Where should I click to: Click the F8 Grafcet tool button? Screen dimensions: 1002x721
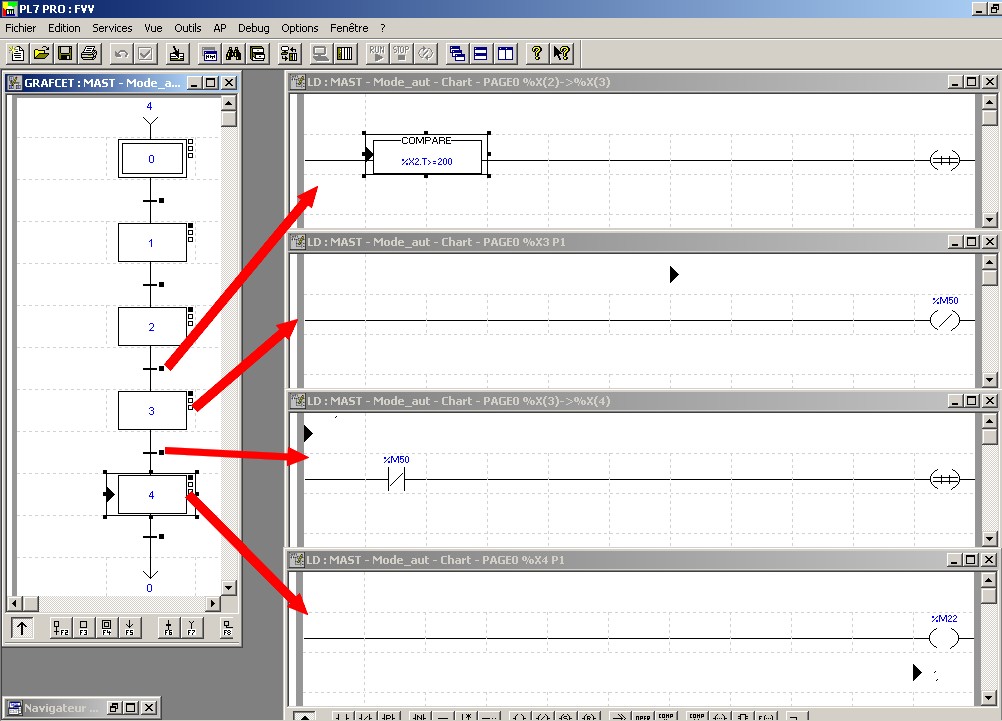coord(227,628)
